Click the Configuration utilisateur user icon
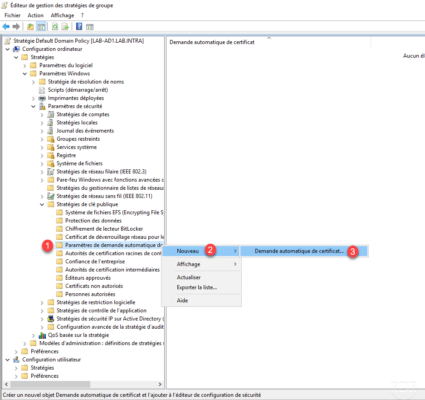The image size is (425, 400). 16,360
